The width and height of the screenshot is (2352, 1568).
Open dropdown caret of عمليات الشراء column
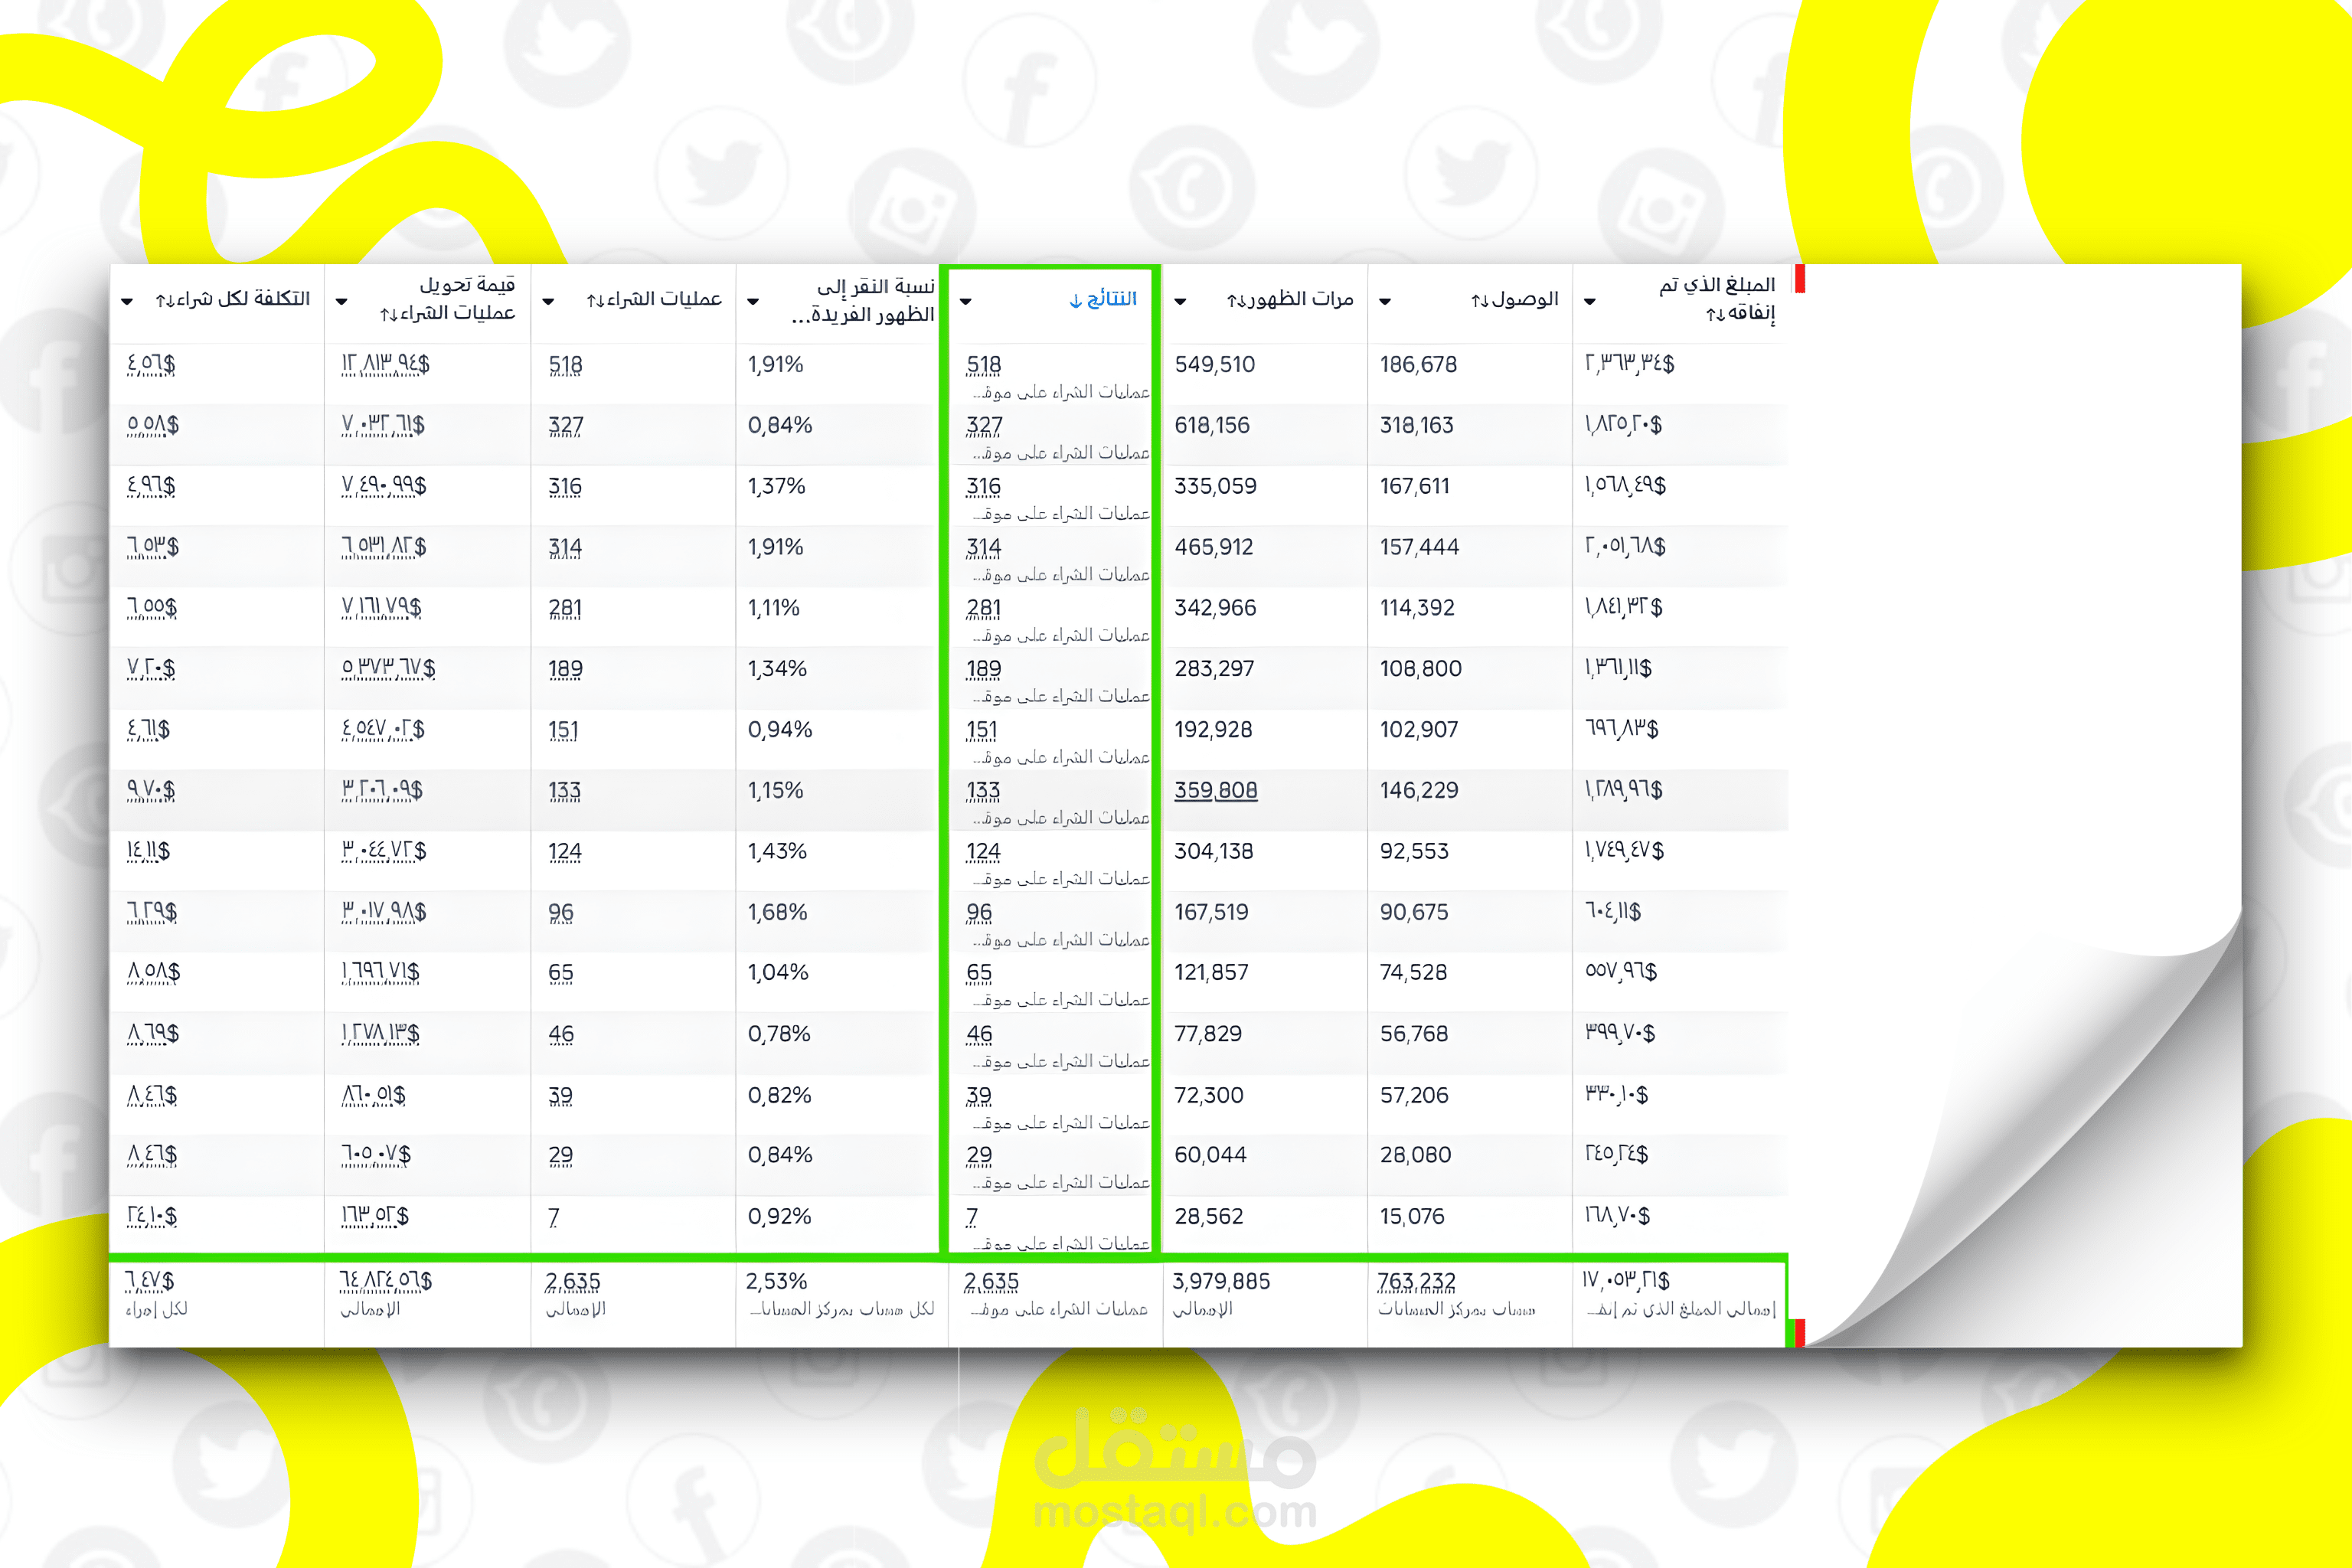[548, 301]
